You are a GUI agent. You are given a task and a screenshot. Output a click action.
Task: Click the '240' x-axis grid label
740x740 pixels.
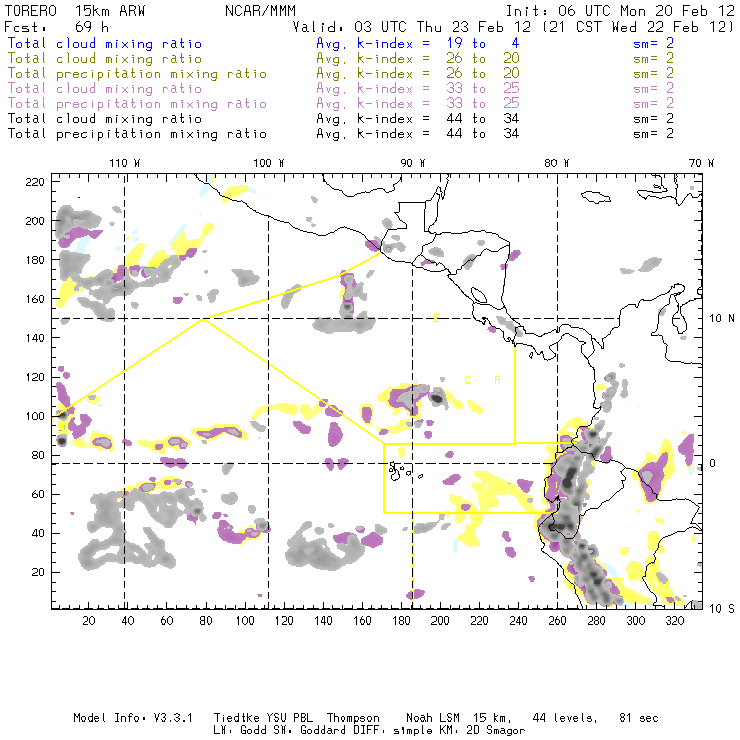point(518,621)
